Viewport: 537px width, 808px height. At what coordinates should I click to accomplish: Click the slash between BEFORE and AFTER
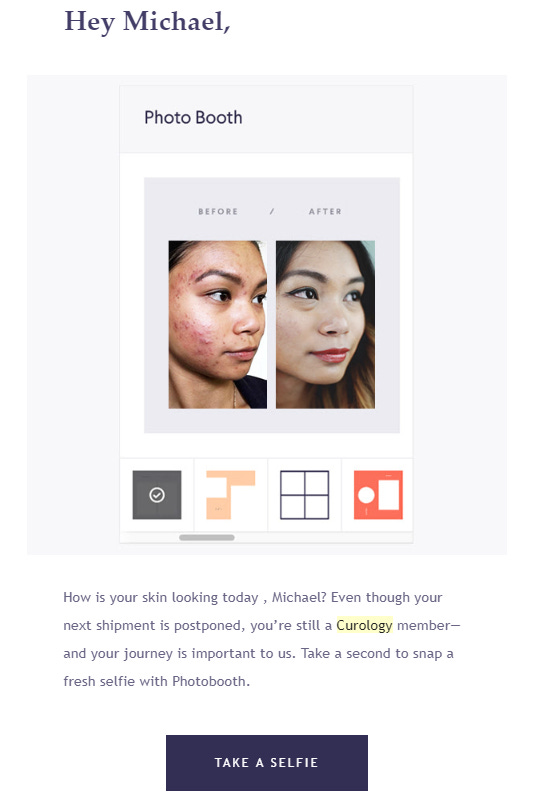[x=272, y=211]
